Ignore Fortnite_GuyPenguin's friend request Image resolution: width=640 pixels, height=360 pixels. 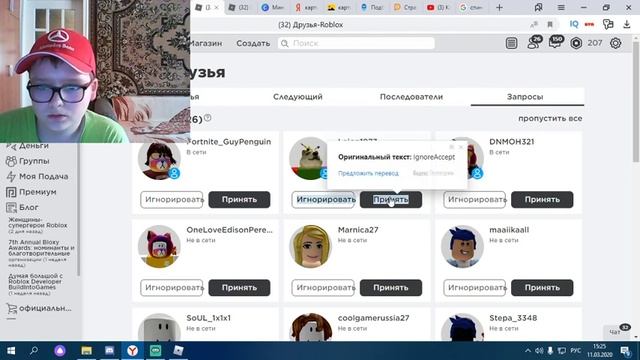coord(171,200)
